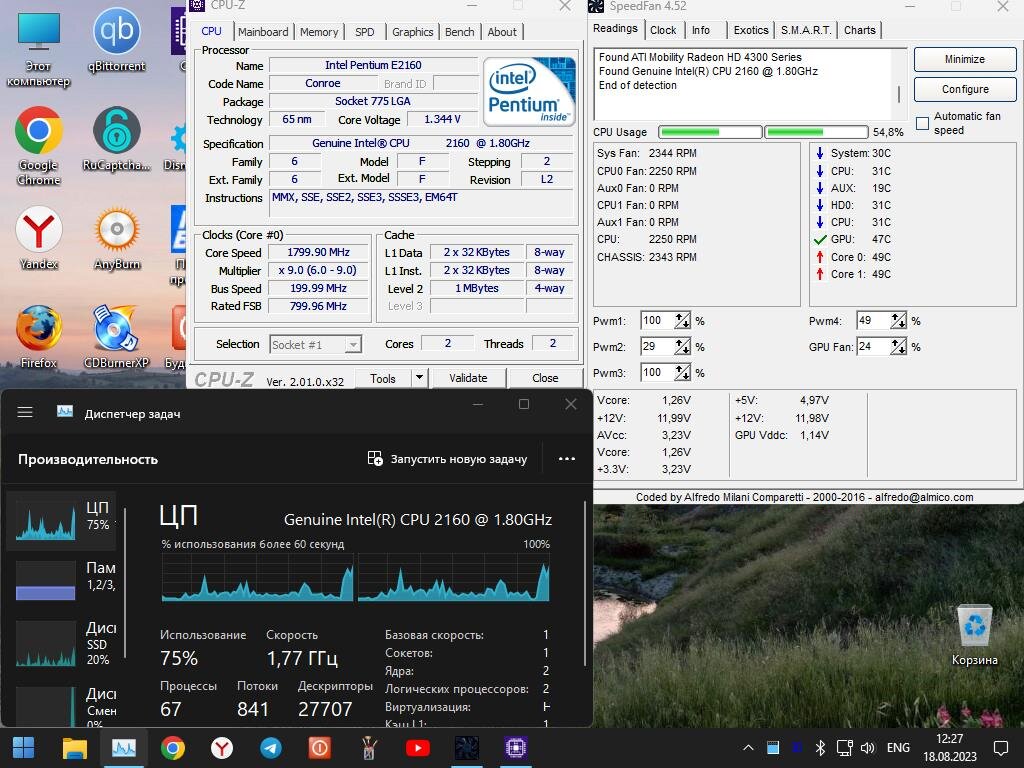Open the network tray icon

(844, 748)
